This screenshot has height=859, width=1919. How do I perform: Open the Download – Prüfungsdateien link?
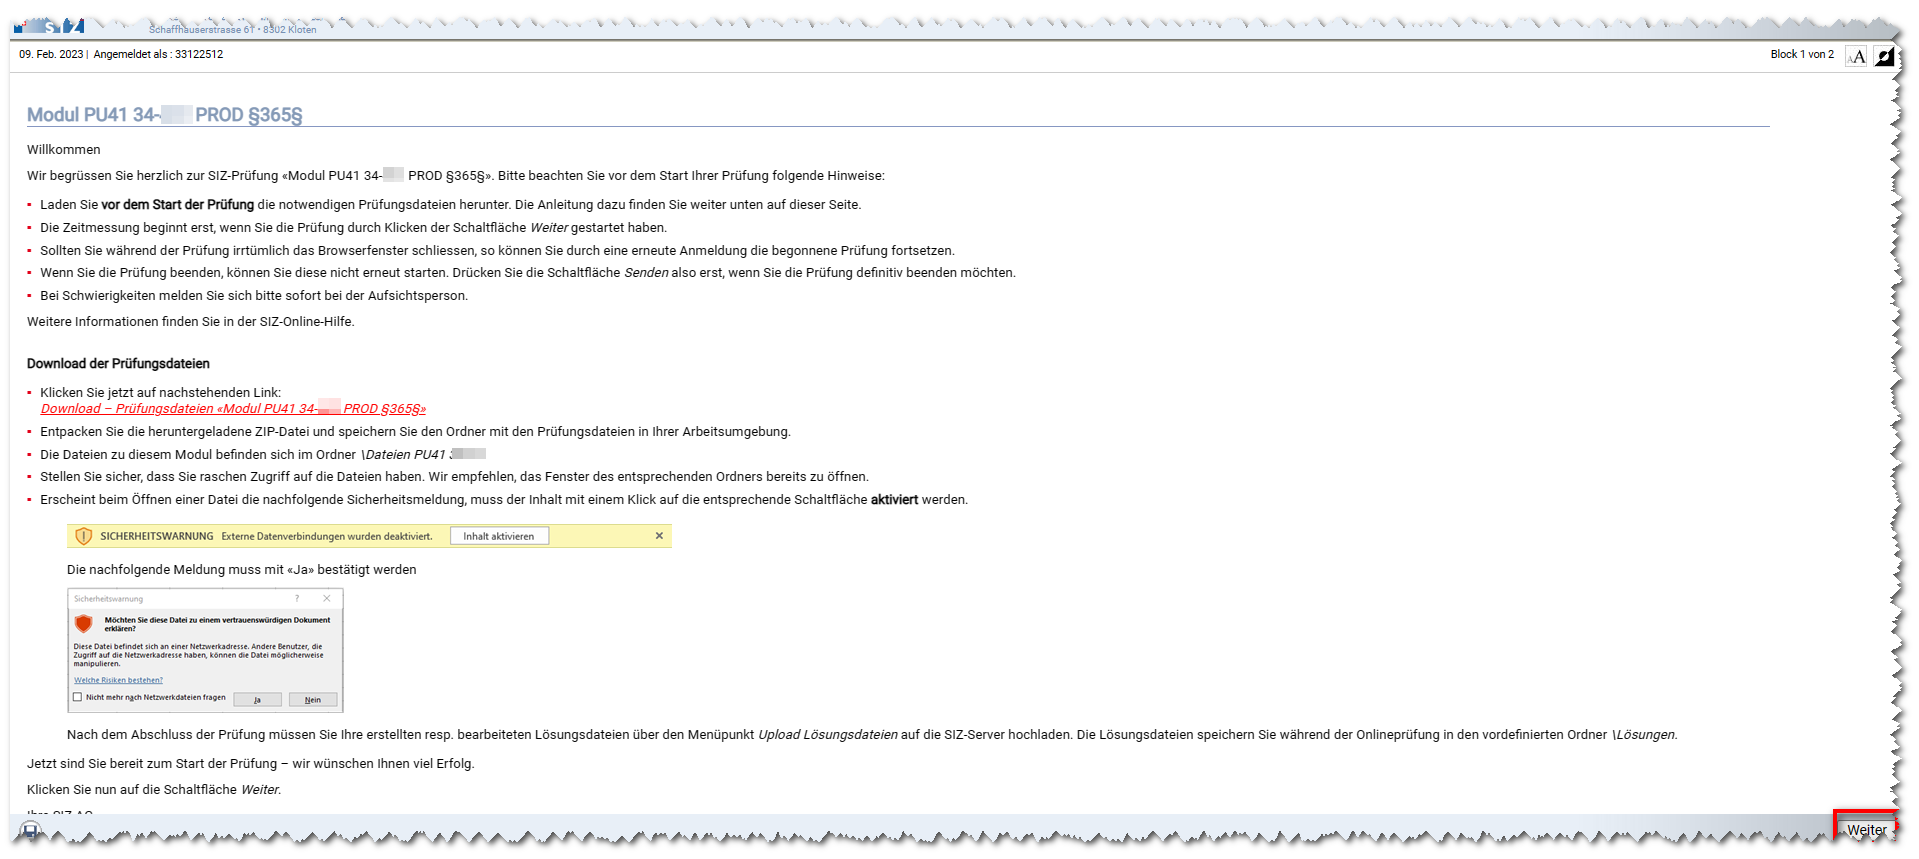tap(233, 409)
